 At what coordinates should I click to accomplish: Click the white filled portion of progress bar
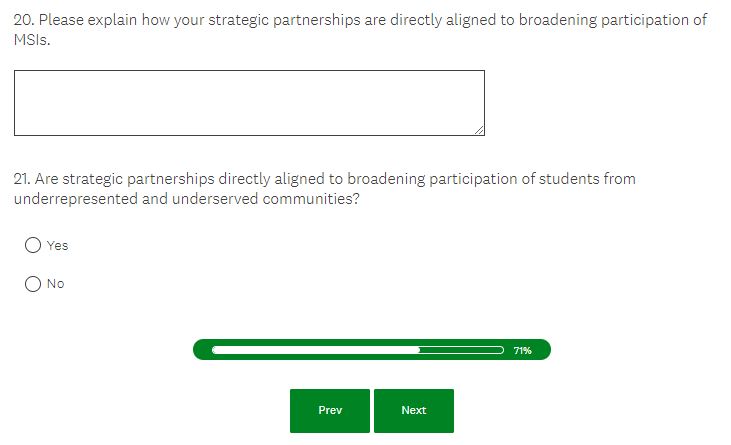(316, 350)
